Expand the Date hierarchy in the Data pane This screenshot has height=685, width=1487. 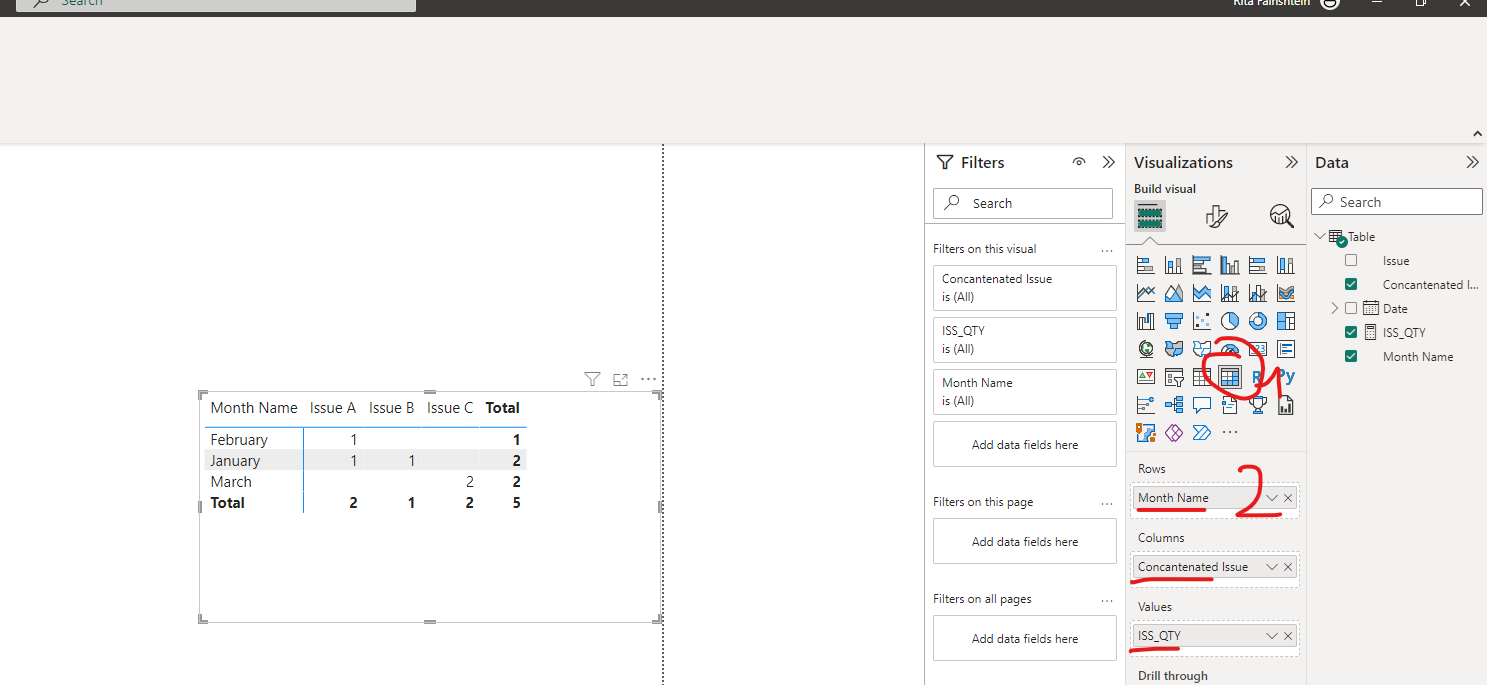pos(1334,308)
